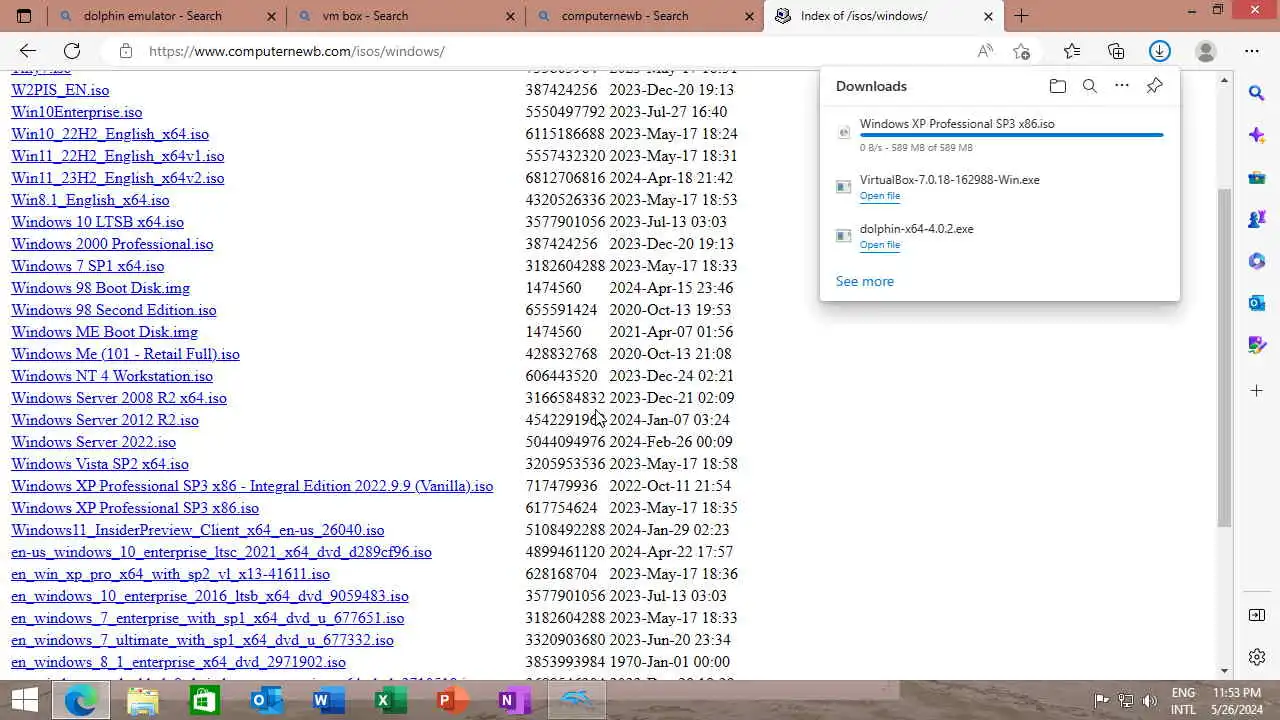Refresh the current page

[x=72, y=51]
